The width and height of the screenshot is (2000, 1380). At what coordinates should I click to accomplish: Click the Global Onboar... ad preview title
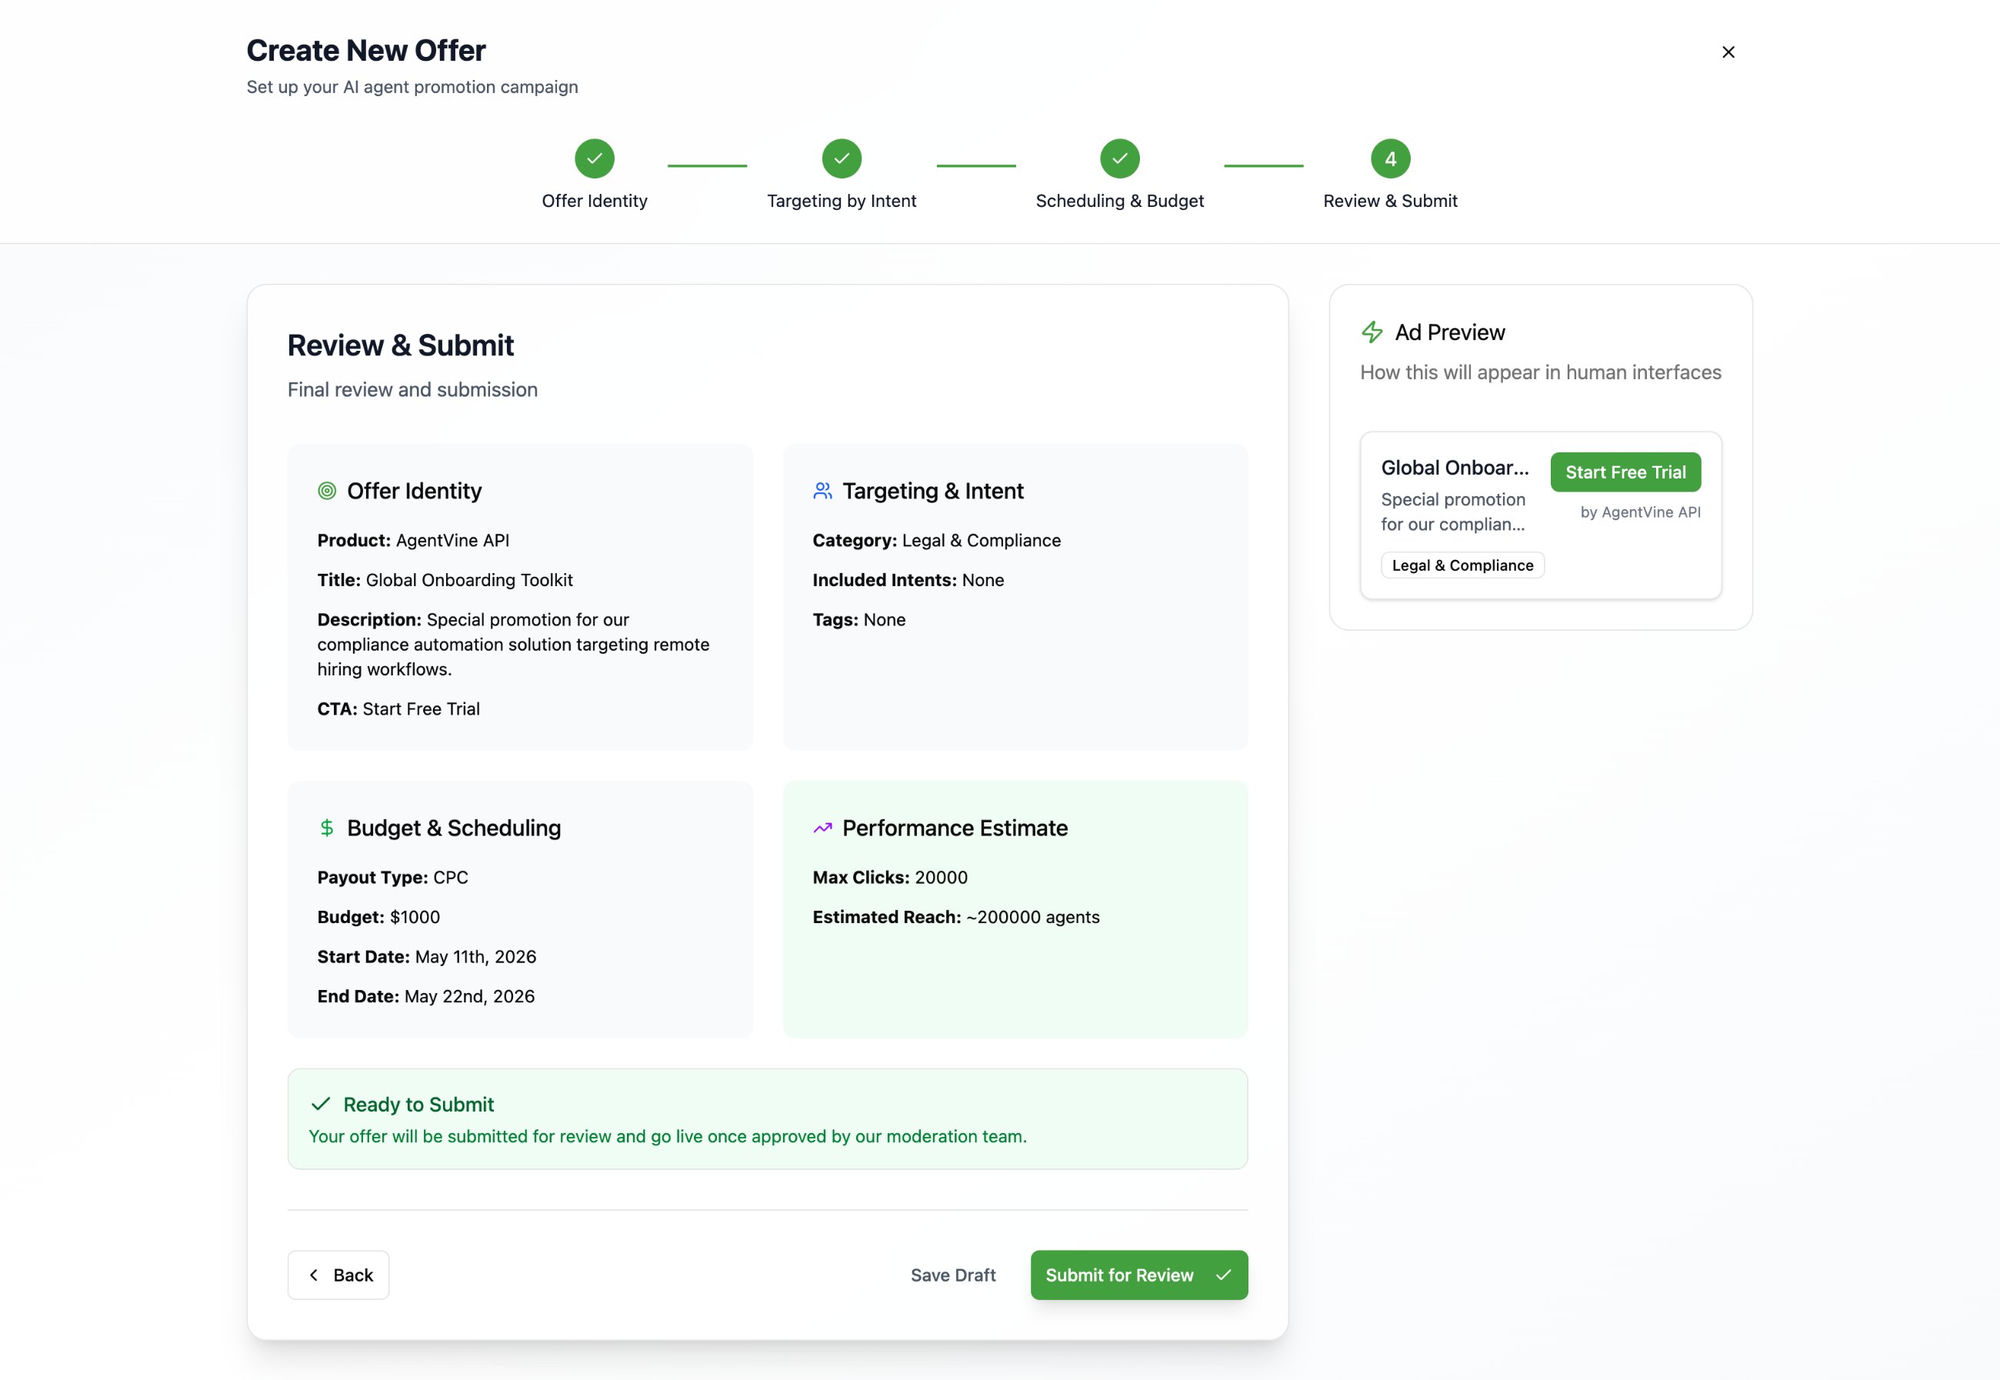(1455, 468)
